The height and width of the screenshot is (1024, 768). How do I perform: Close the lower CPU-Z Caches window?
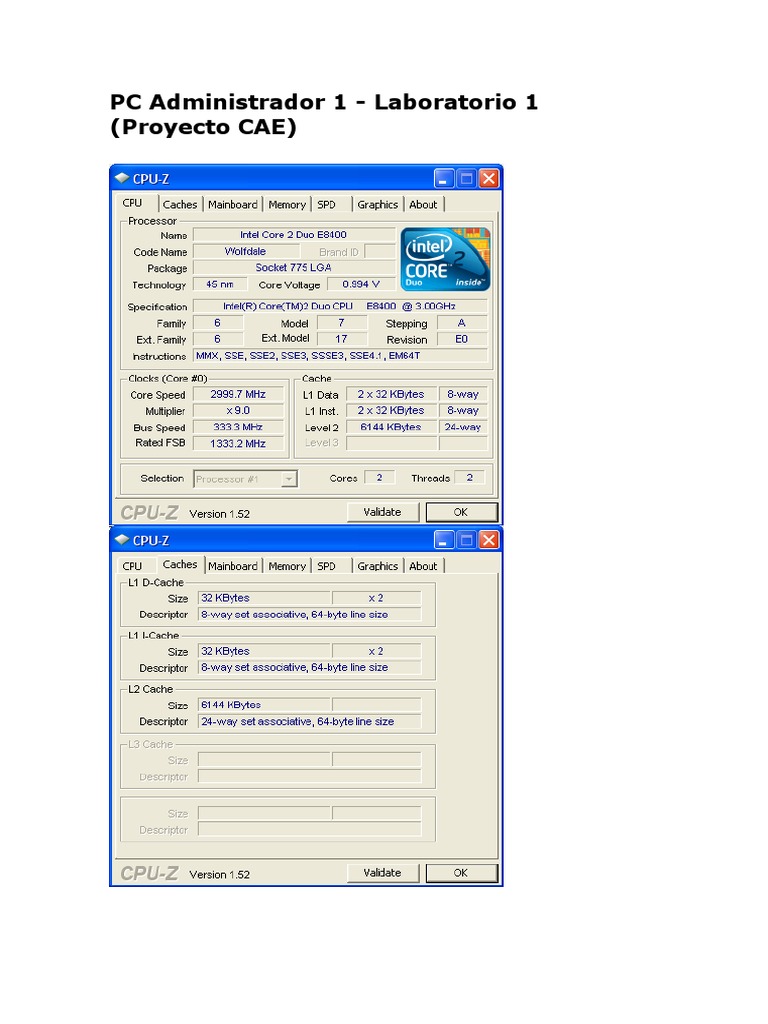coord(489,540)
